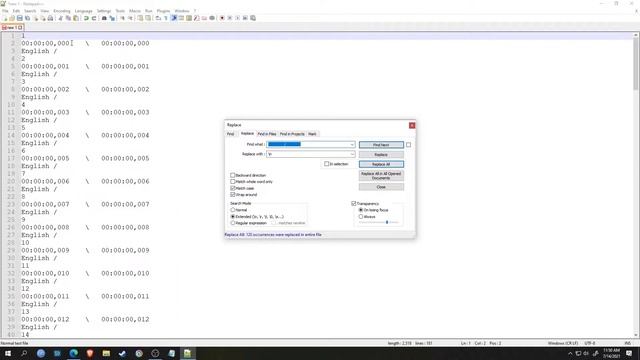Click Replace All in All Opened Documents
The width and height of the screenshot is (640, 360).
(381, 176)
